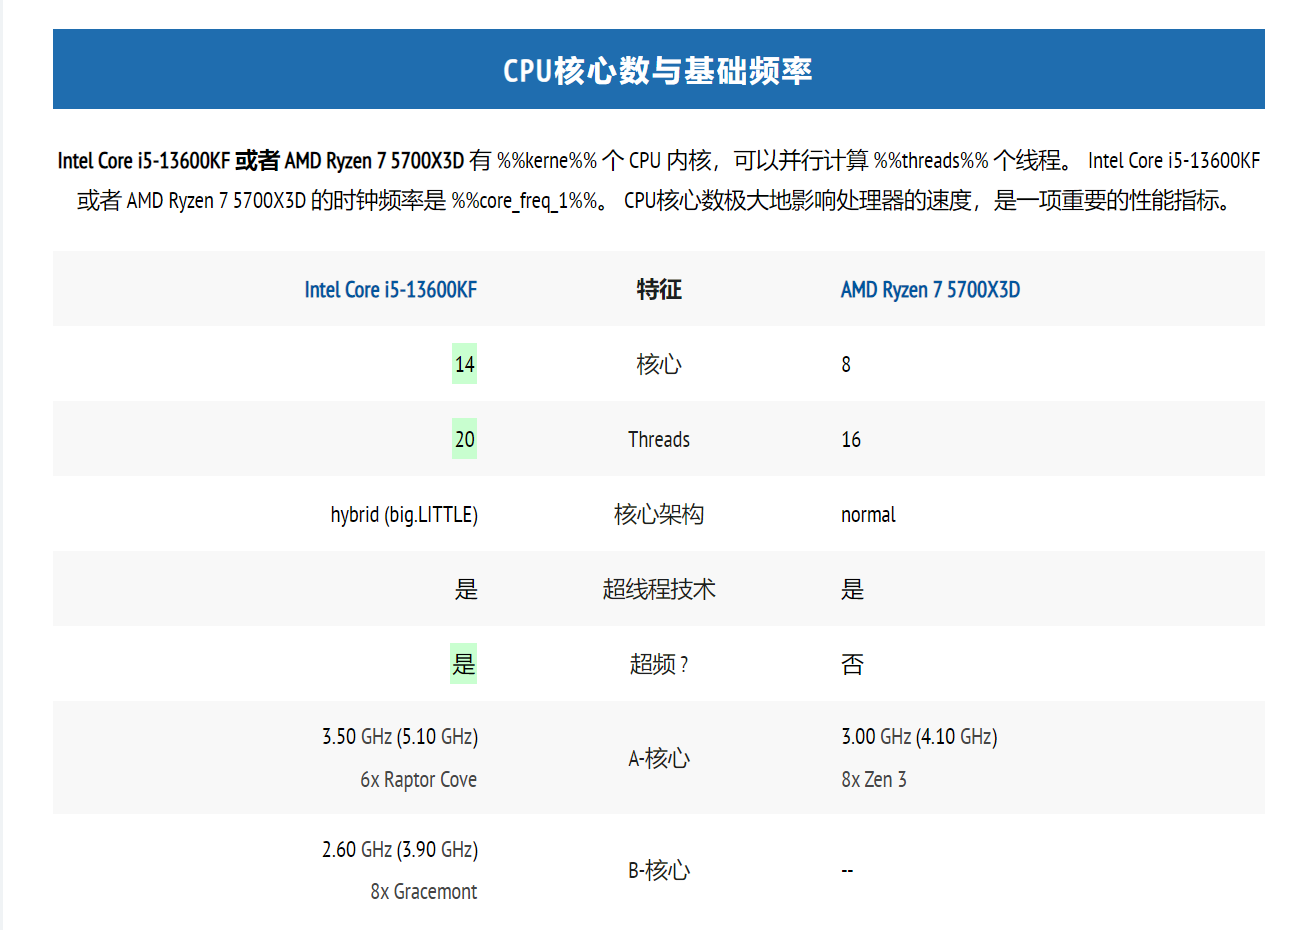
Task: Click the %%threads%% placeholder in the description
Action: click(931, 160)
